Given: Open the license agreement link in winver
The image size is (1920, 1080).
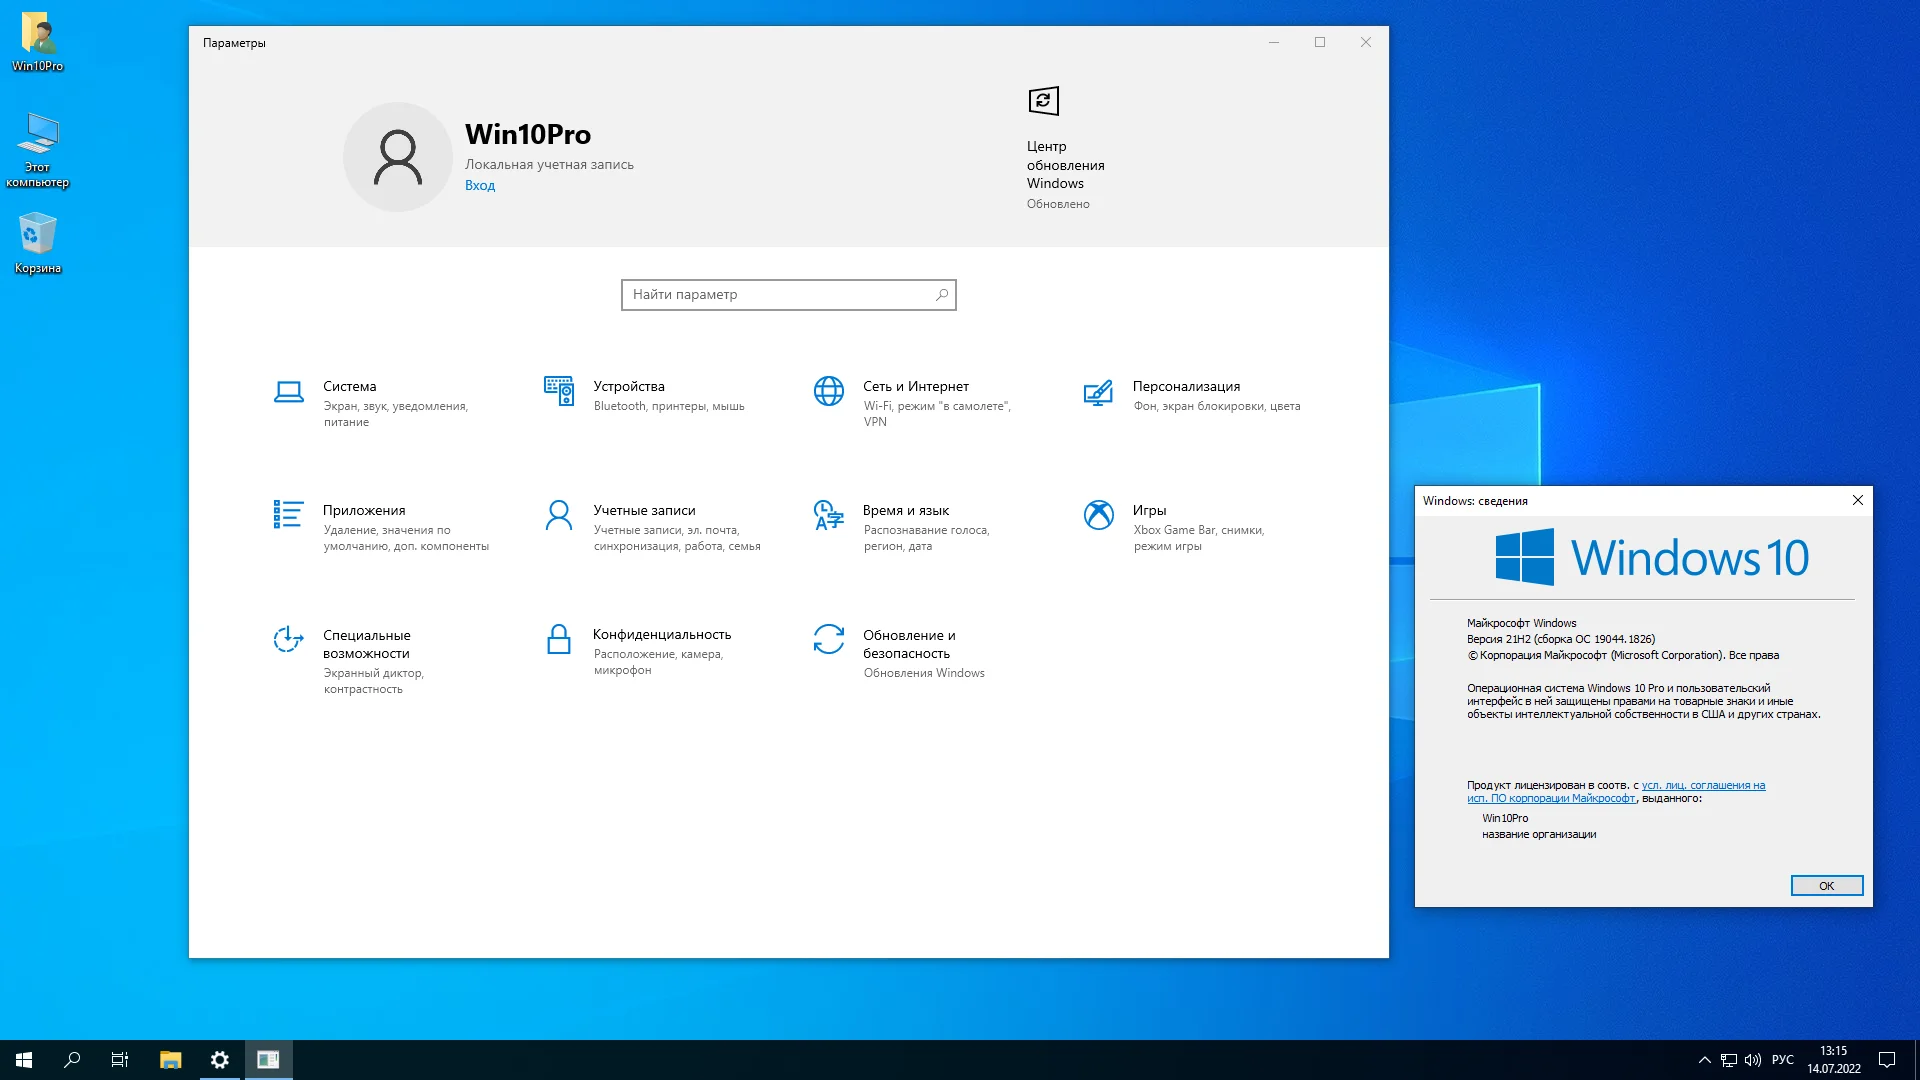Looking at the screenshot, I should tap(1702, 786).
